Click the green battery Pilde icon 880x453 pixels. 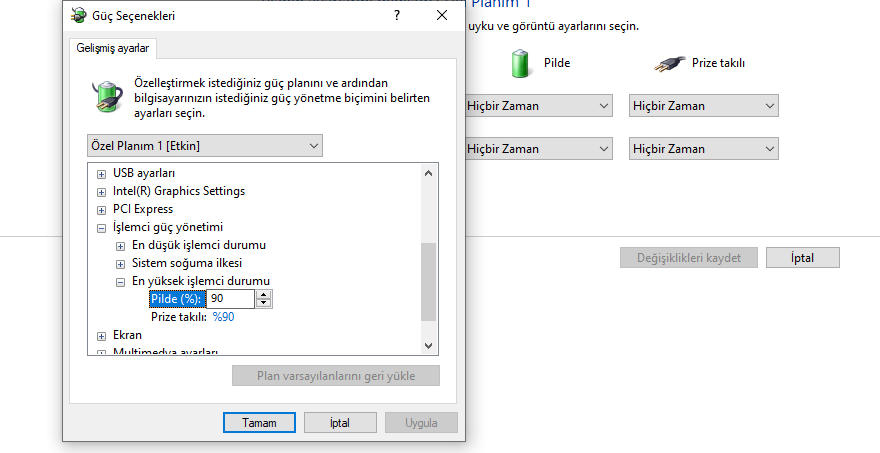click(520, 63)
